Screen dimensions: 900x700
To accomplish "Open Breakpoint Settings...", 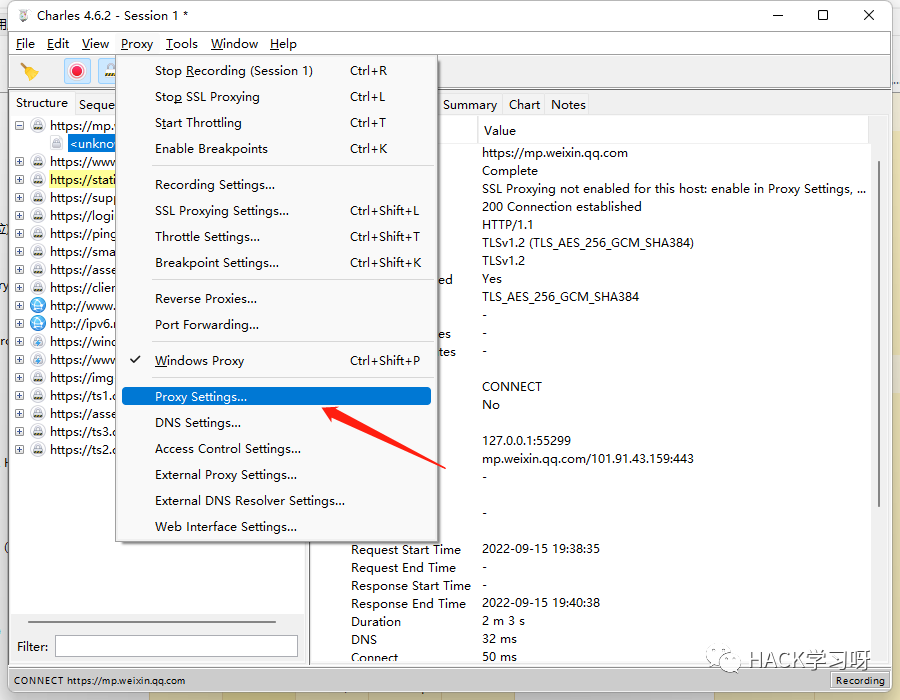I will [276, 262].
